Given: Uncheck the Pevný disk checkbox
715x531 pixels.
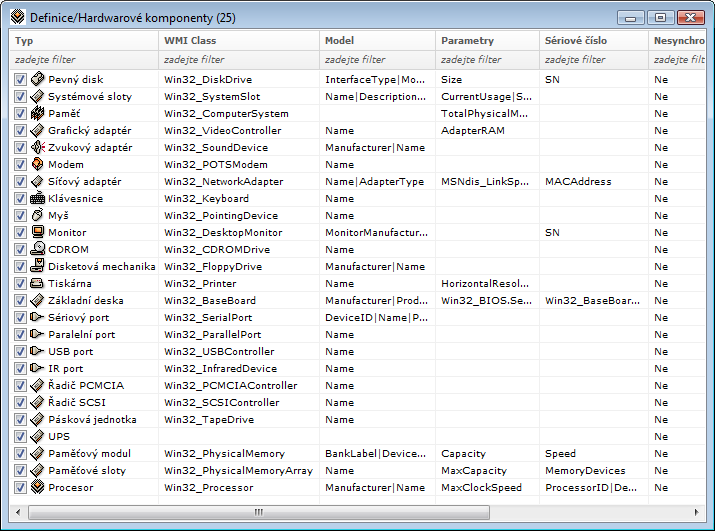Looking at the screenshot, I should pyautogui.click(x=20, y=79).
